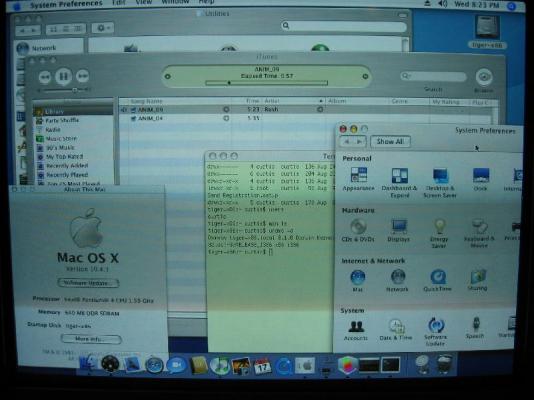Click Finder icon in Dock
This screenshot has height=400, width=534.
point(89,364)
